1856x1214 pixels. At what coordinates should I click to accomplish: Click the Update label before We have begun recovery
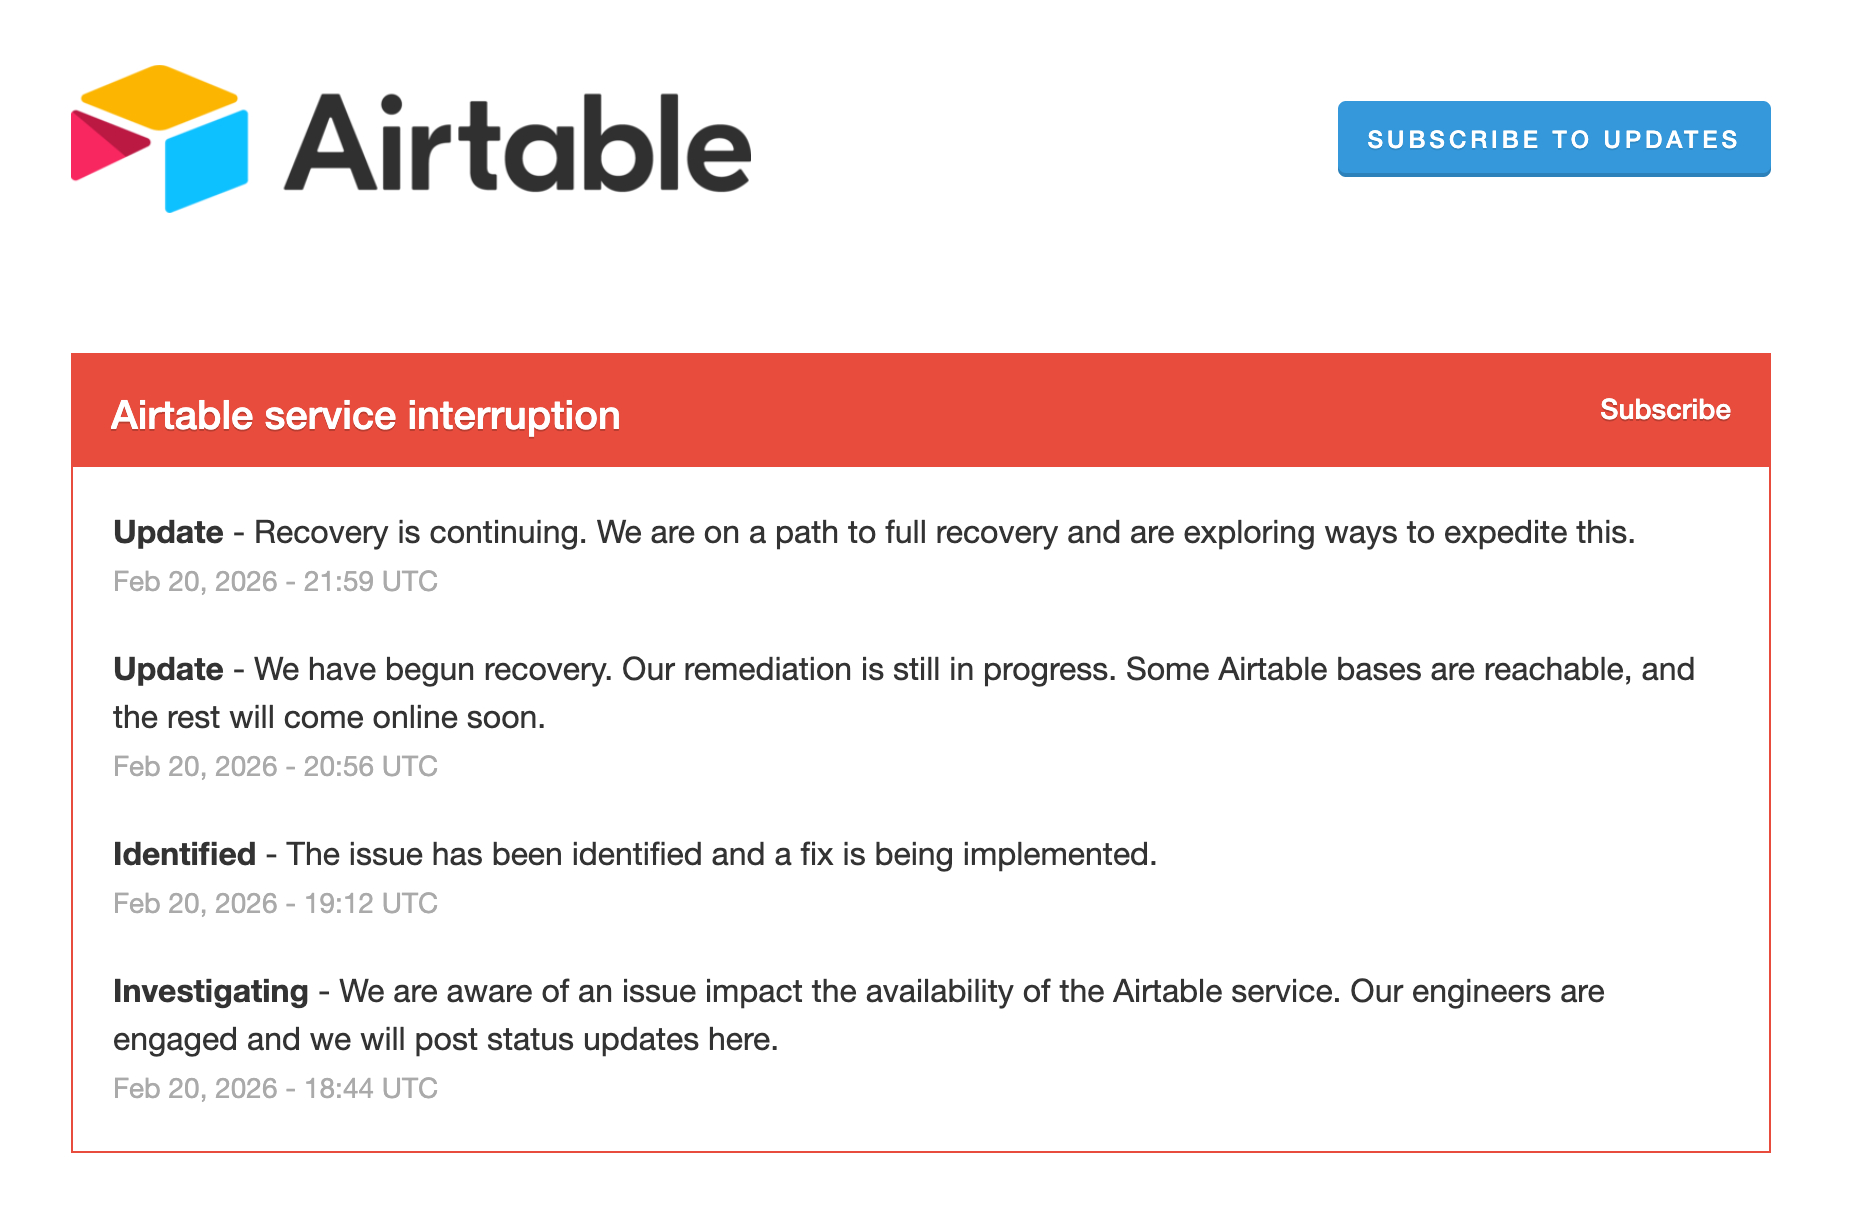(x=168, y=669)
